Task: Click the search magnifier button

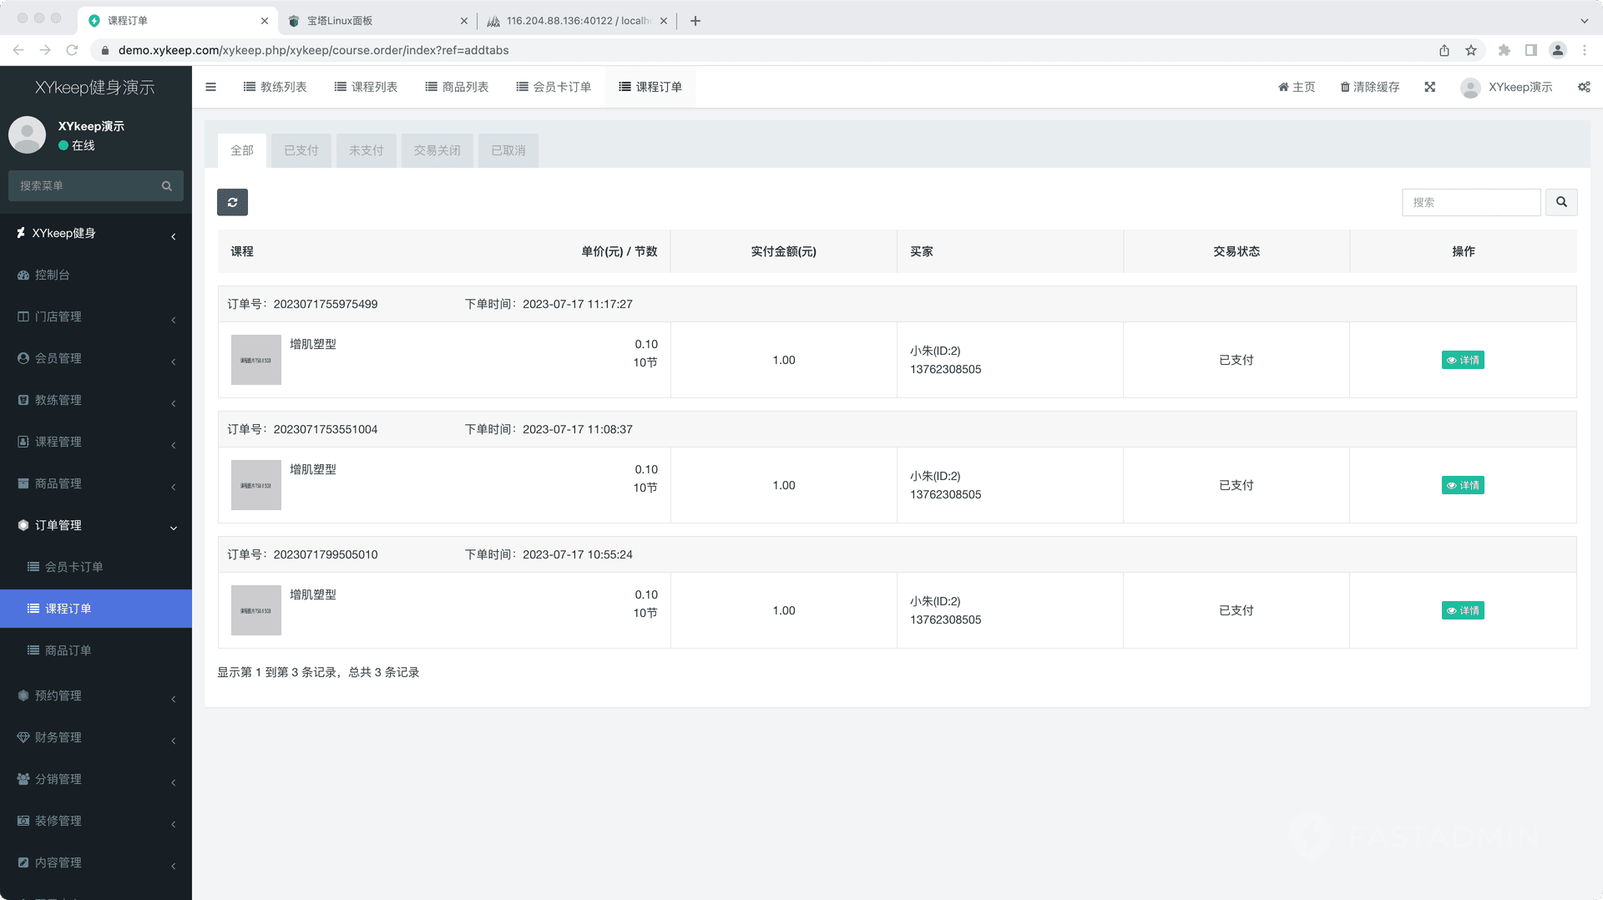Action: tap(1561, 202)
